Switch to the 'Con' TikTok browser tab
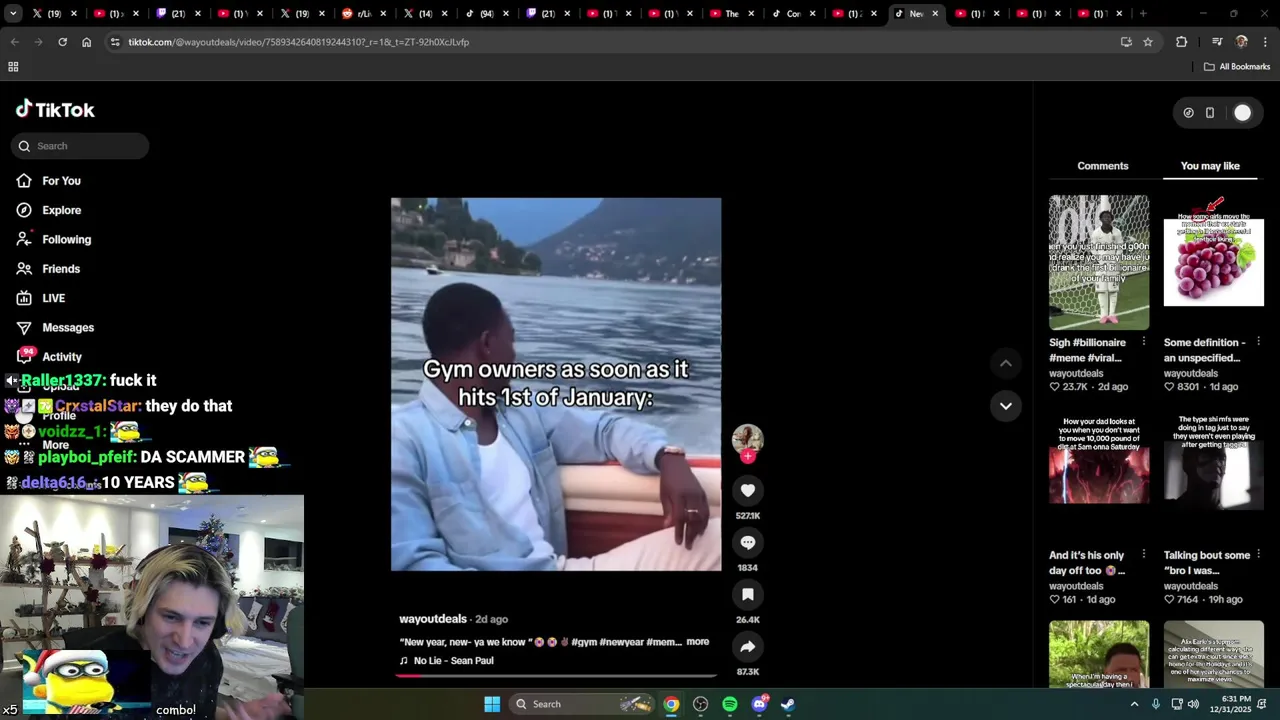1280x720 pixels. (x=795, y=14)
